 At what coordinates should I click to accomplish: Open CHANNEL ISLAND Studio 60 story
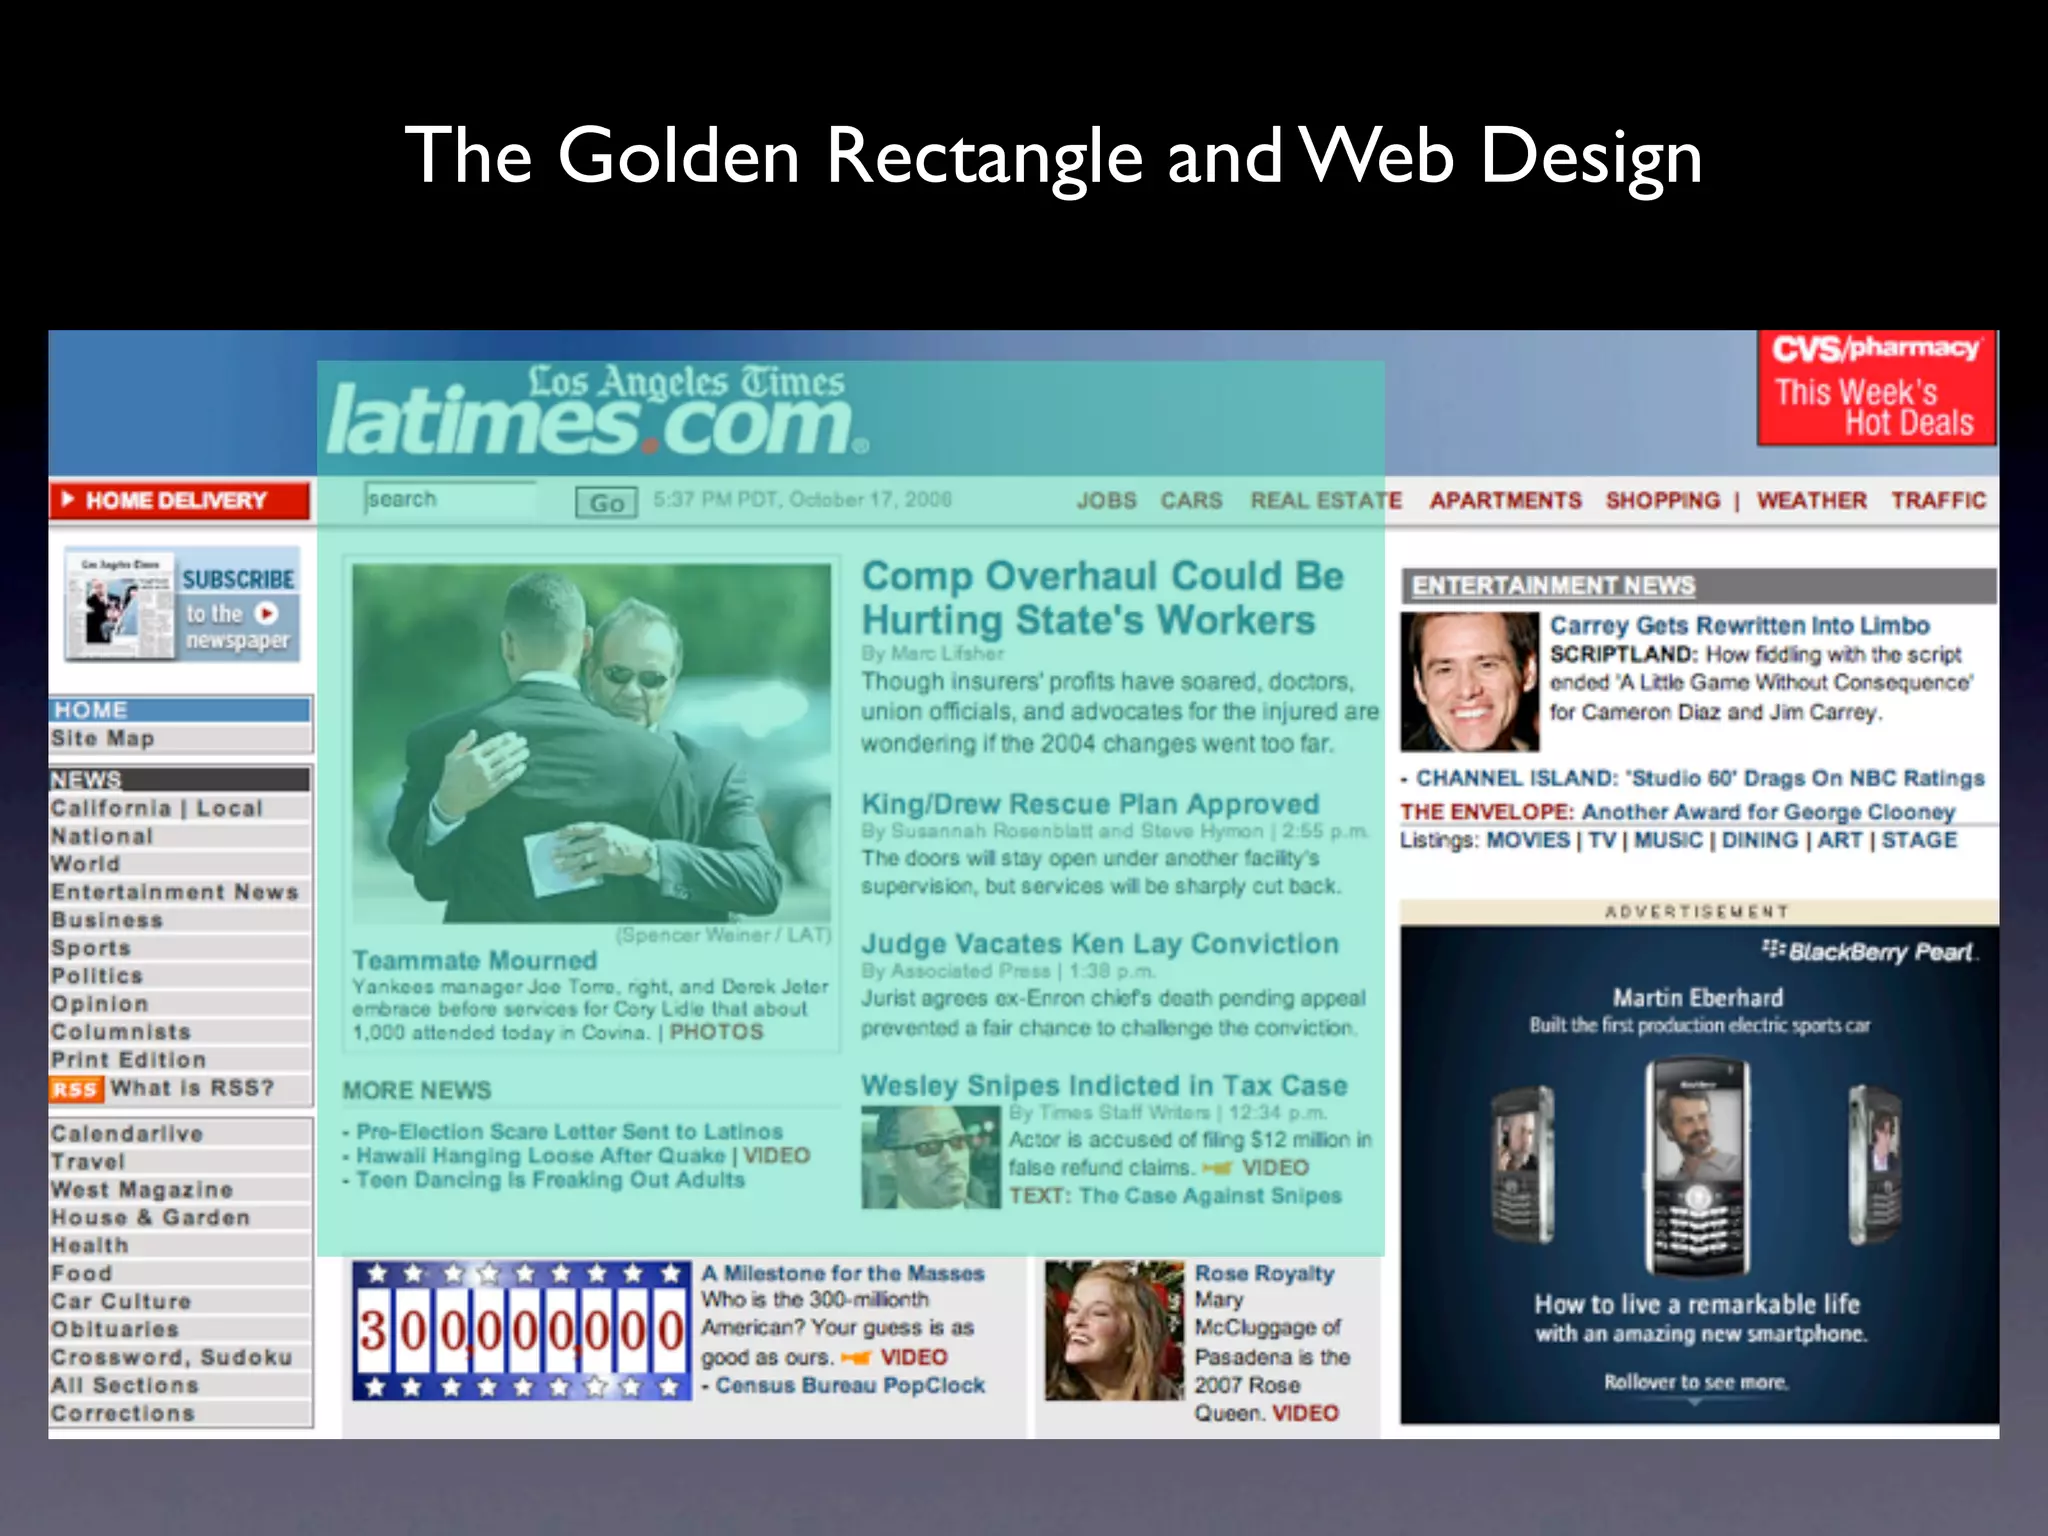(x=1700, y=779)
